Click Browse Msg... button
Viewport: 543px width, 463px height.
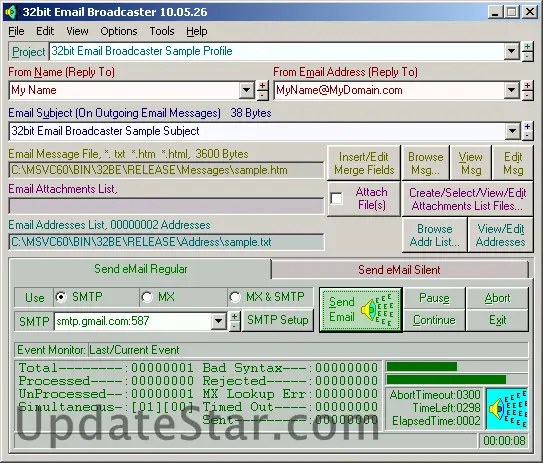[x=426, y=163]
